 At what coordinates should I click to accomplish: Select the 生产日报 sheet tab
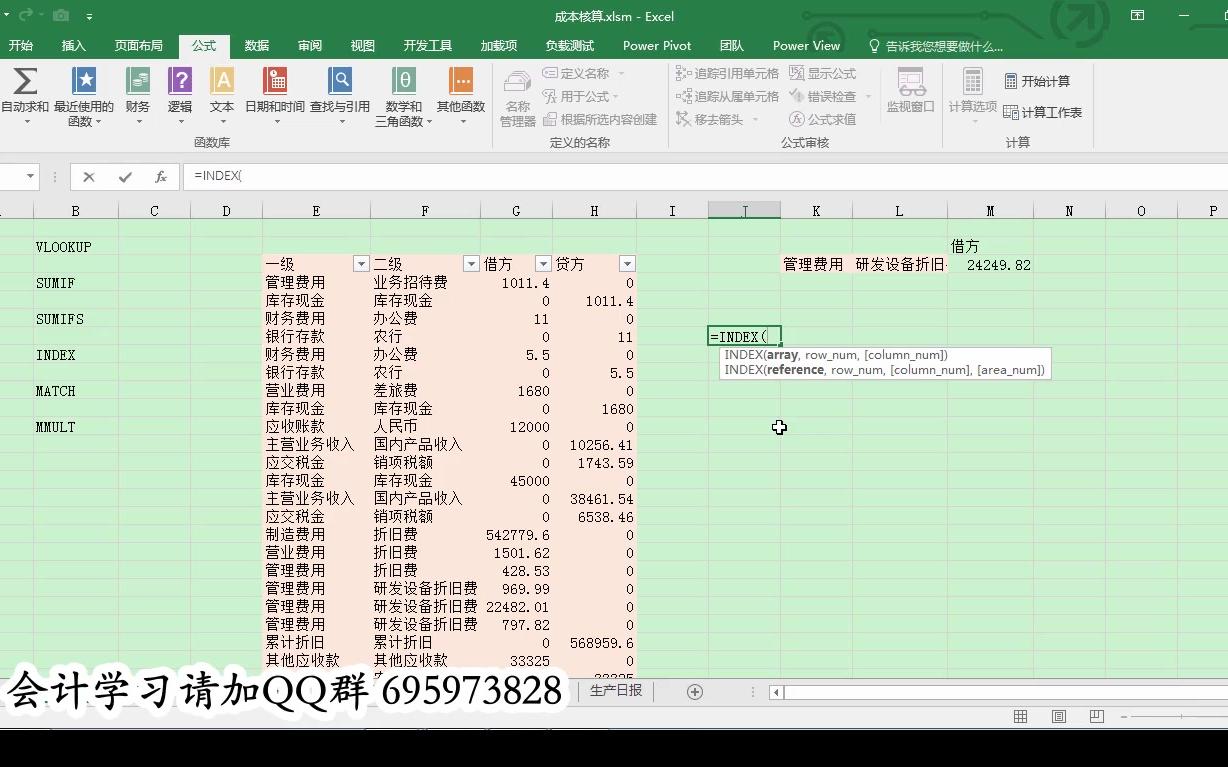pyautogui.click(x=614, y=690)
